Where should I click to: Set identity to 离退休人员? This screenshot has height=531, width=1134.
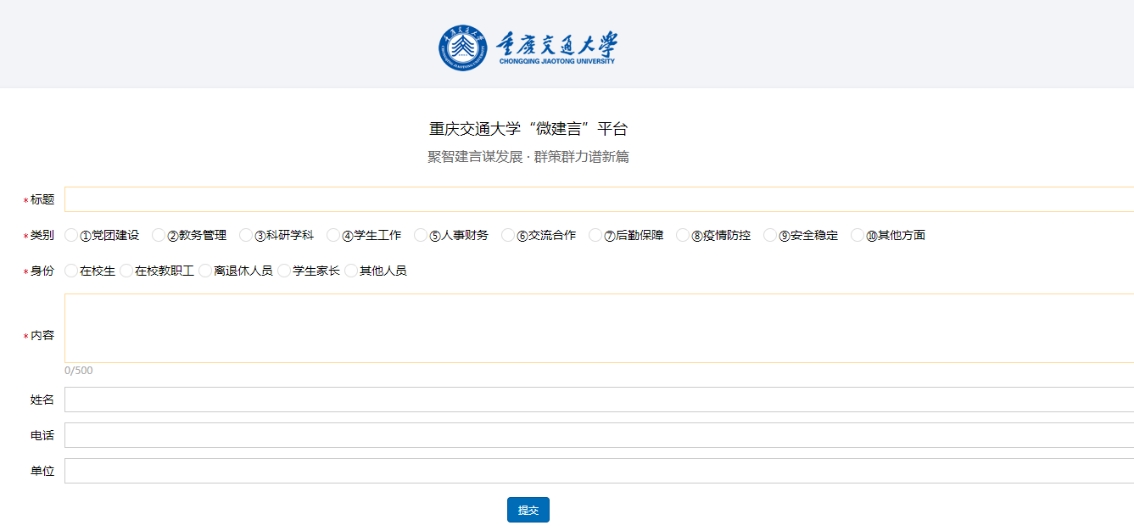tap(205, 271)
